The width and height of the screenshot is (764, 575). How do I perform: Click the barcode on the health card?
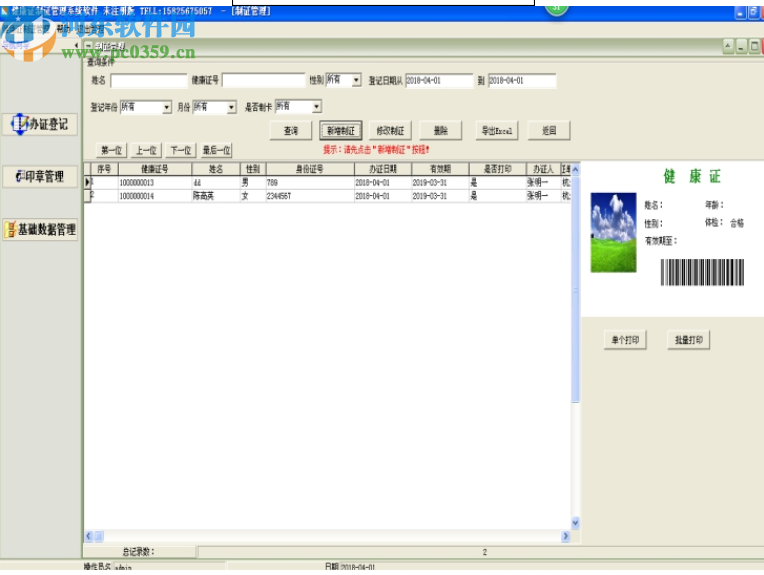[702, 272]
